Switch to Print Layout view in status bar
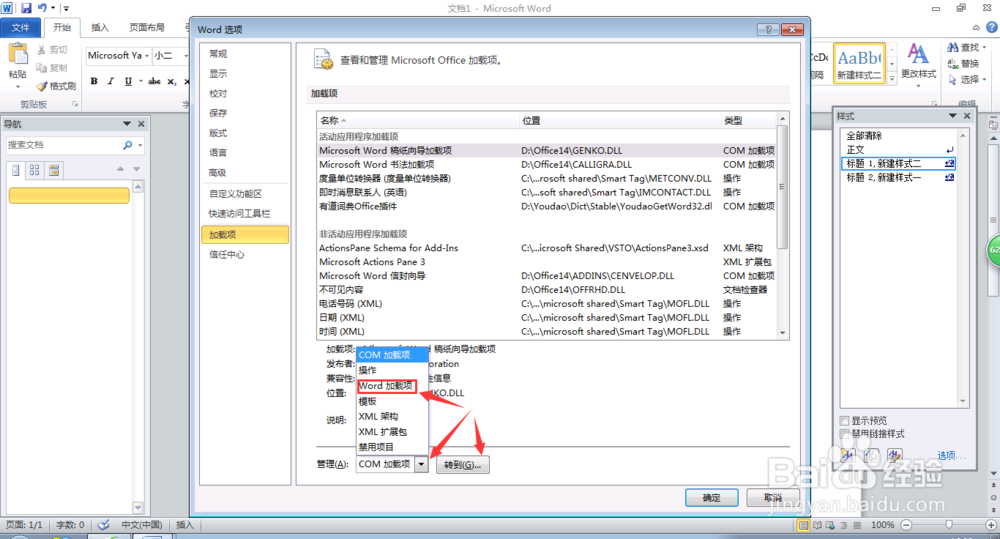Screen dimensions: 1000x539 (x=804, y=525)
